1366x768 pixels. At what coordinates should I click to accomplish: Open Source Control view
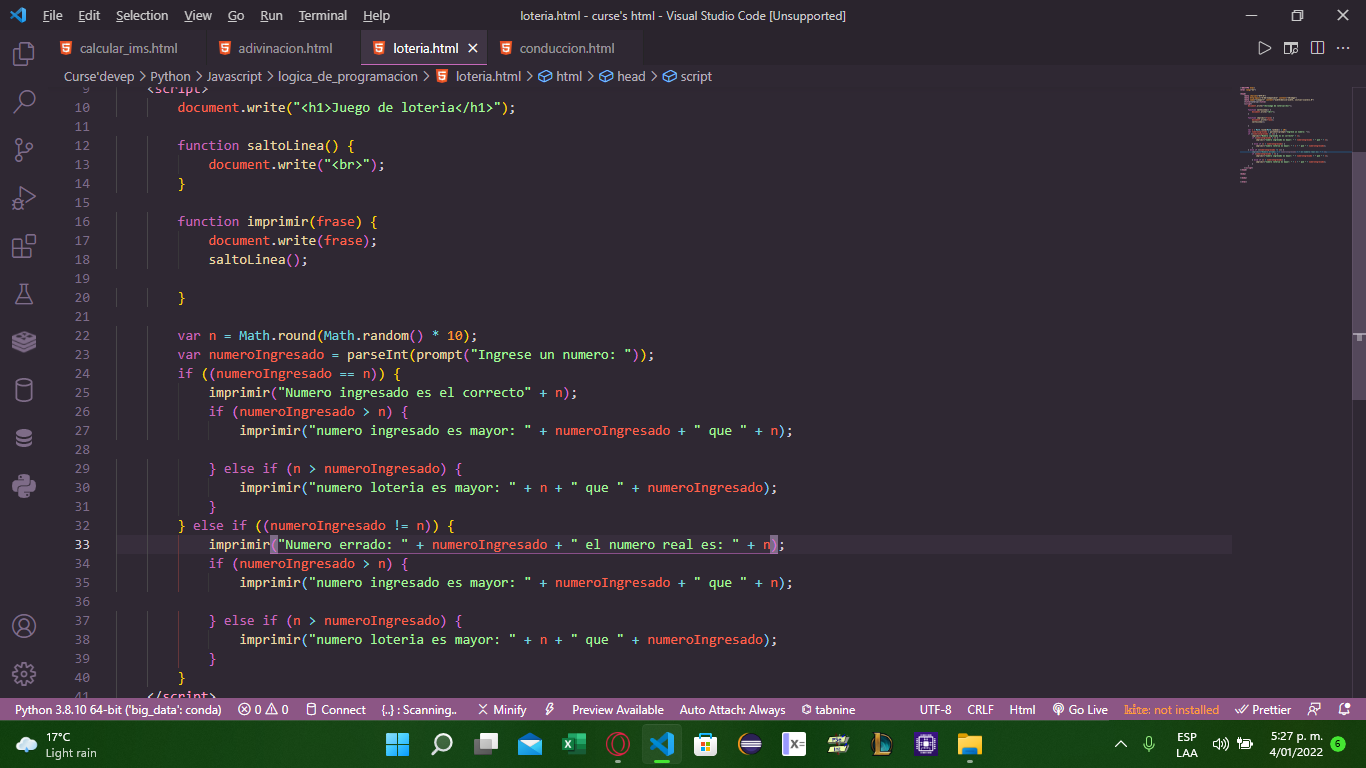24,150
